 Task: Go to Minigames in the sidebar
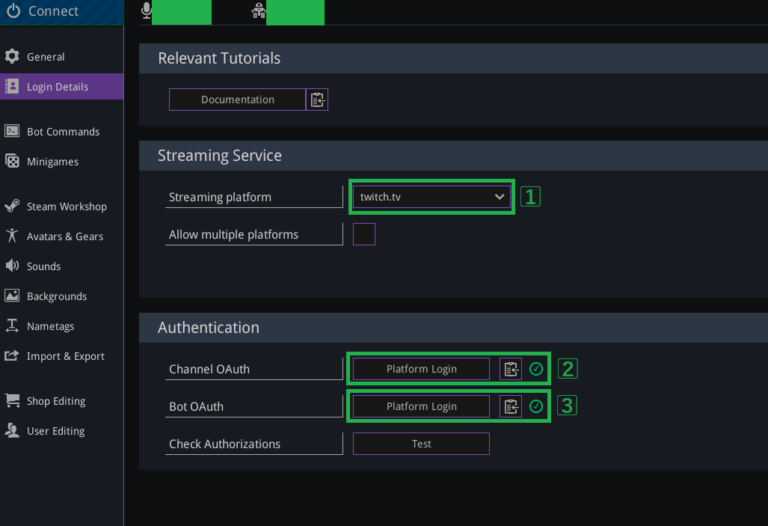(52, 162)
